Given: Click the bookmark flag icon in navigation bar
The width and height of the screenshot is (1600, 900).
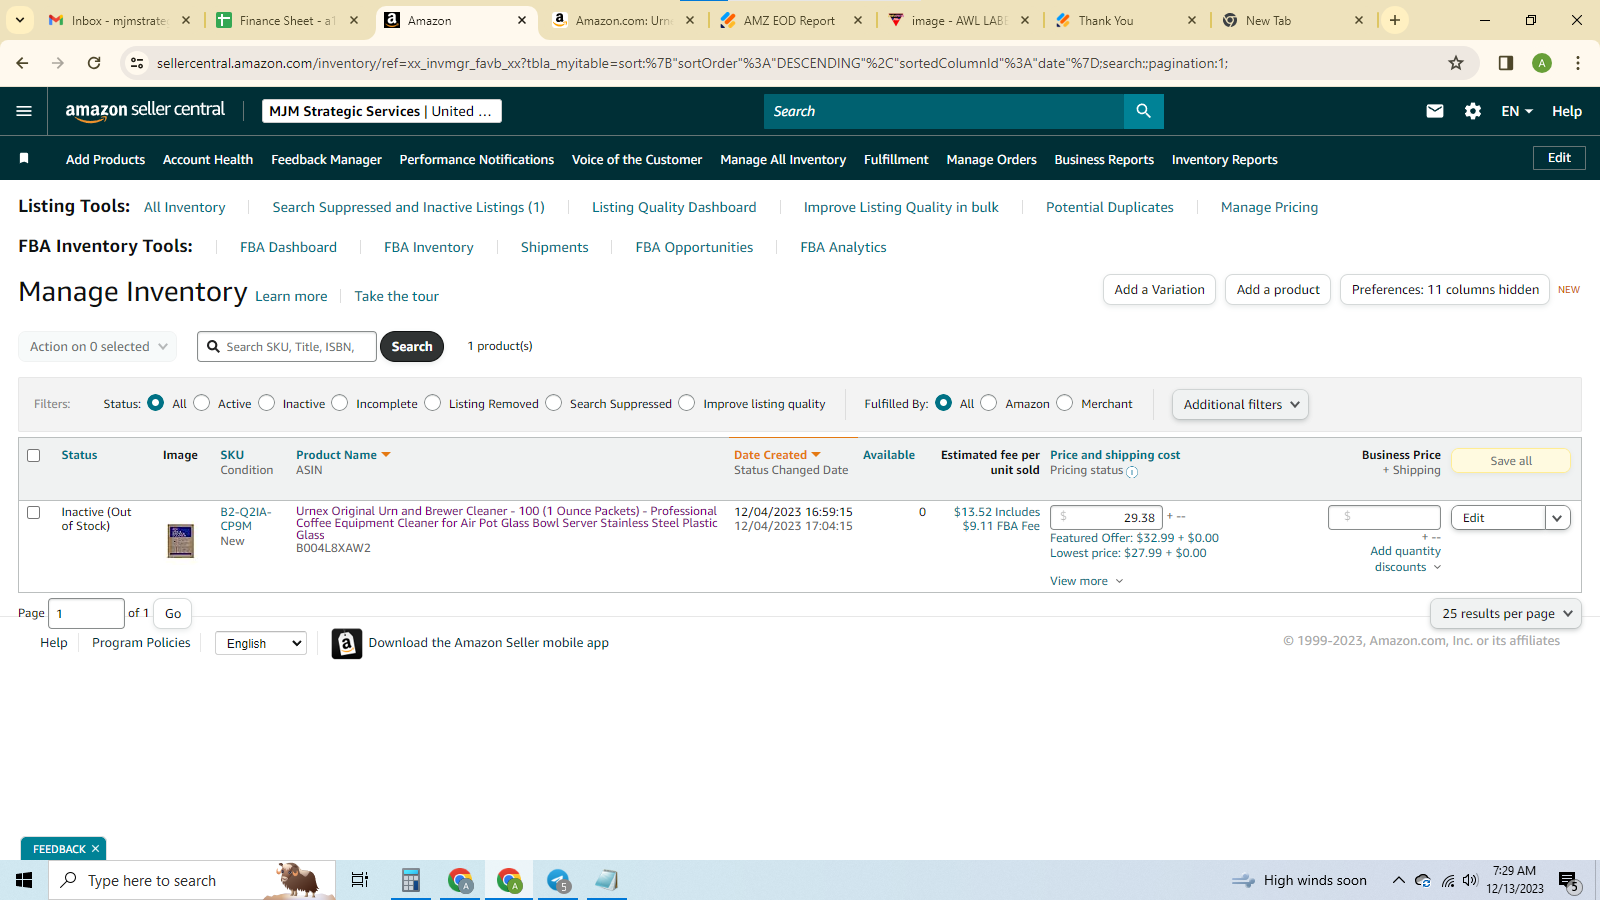Looking at the screenshot, I should point(24,158).
